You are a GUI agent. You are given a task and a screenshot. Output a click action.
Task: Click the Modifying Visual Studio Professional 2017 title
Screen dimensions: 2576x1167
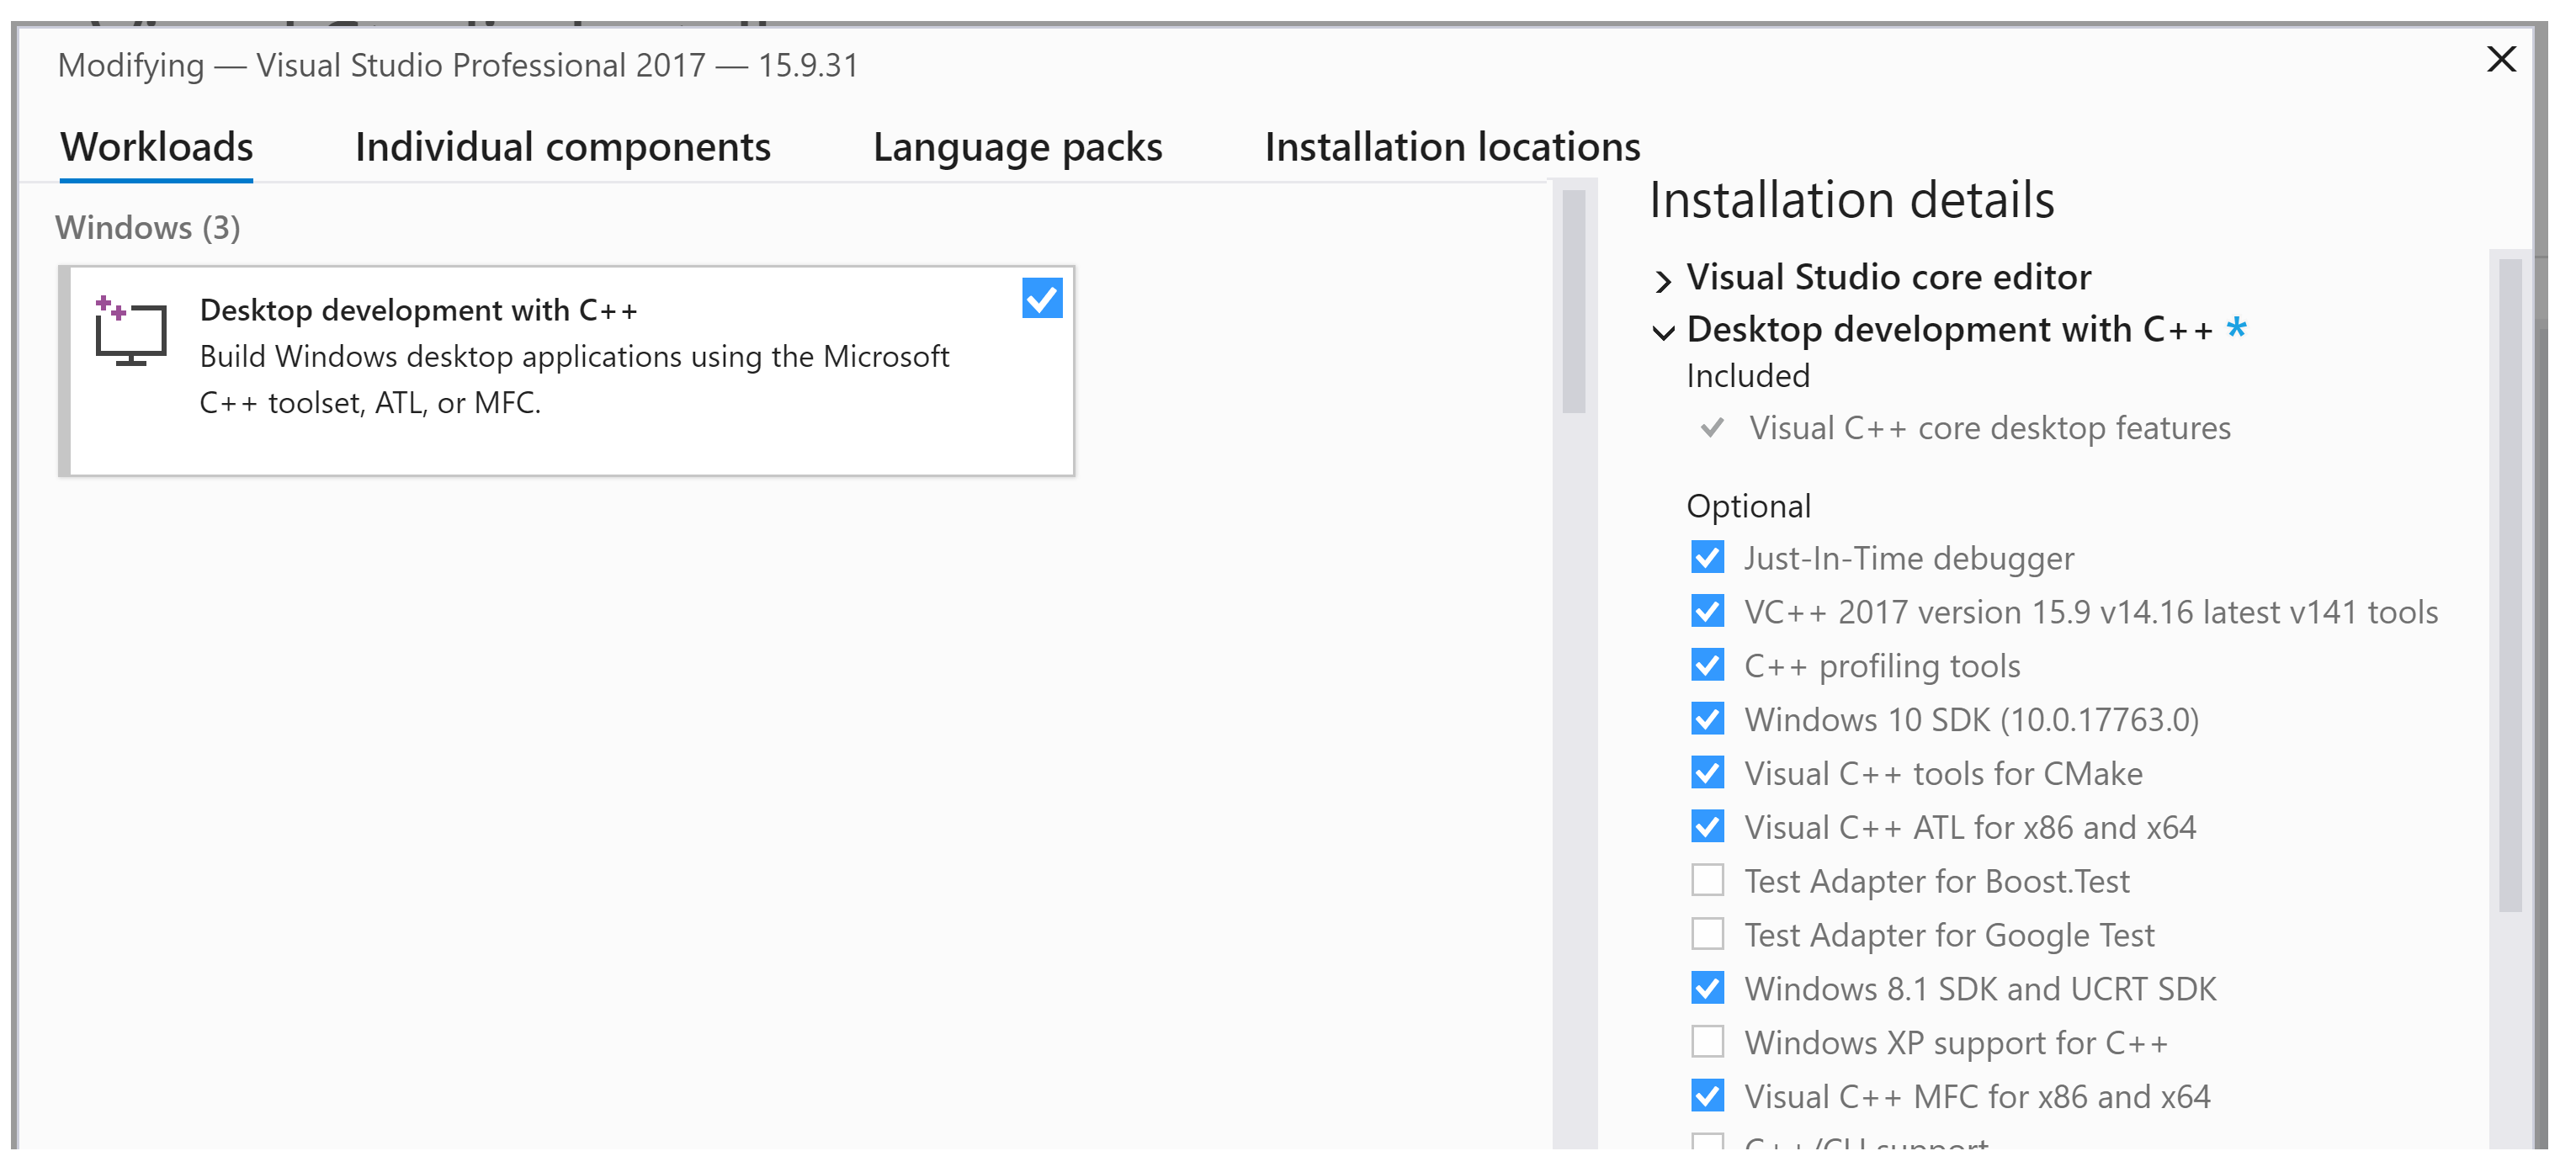tap(458, 66)
